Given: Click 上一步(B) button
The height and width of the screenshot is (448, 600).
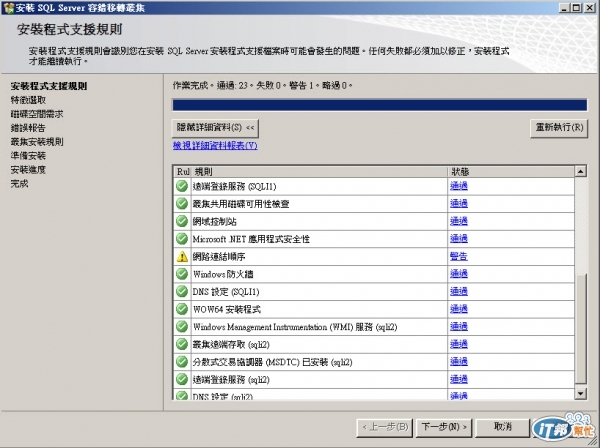Looking at the screenshot, I should tap(385, 427).
